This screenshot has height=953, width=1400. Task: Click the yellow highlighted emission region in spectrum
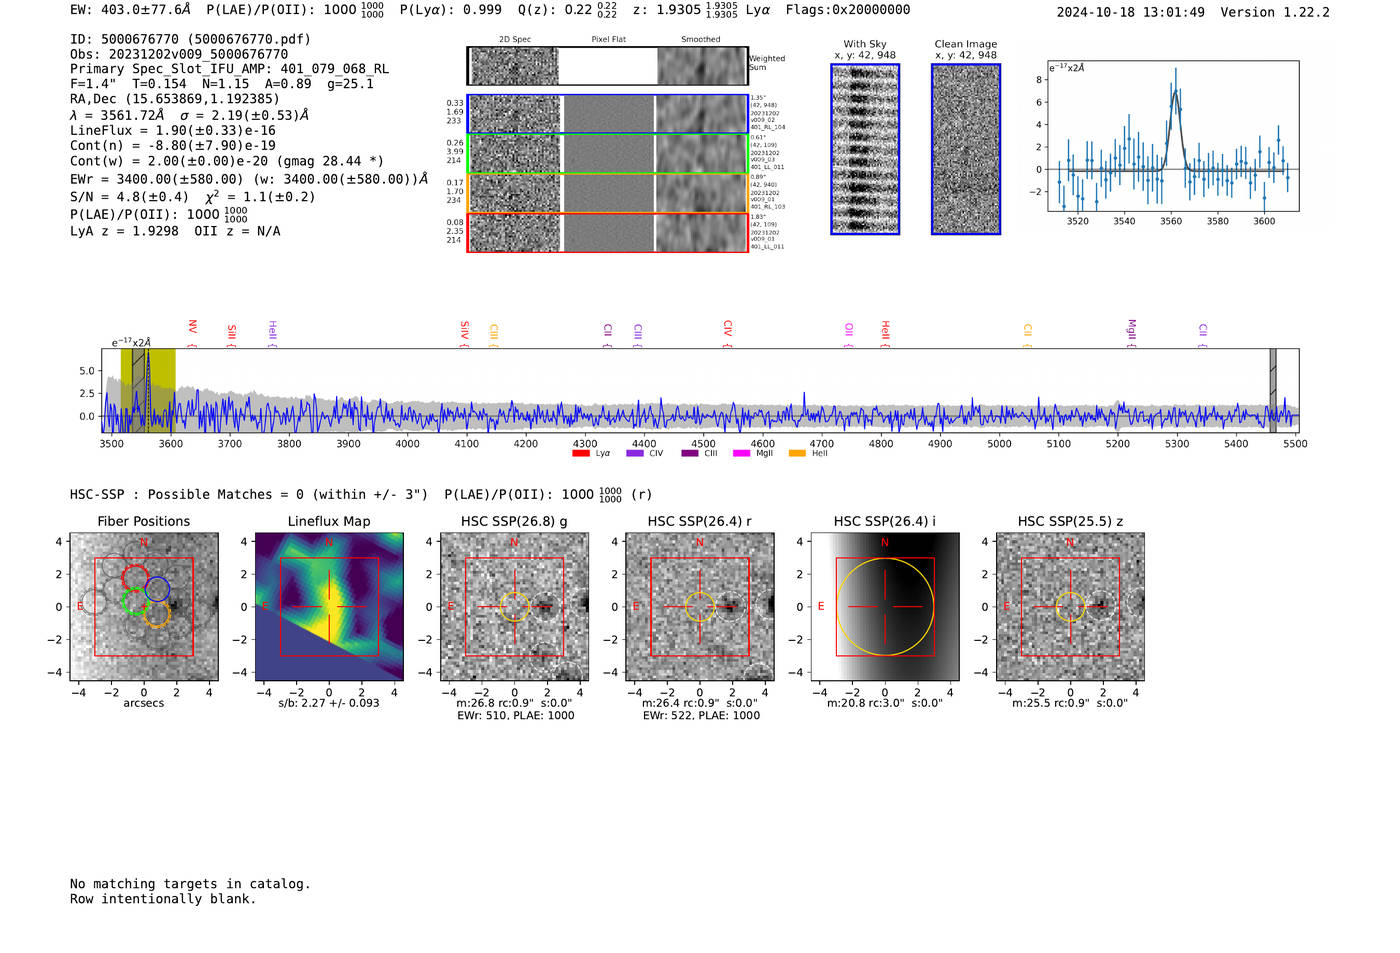148,390
